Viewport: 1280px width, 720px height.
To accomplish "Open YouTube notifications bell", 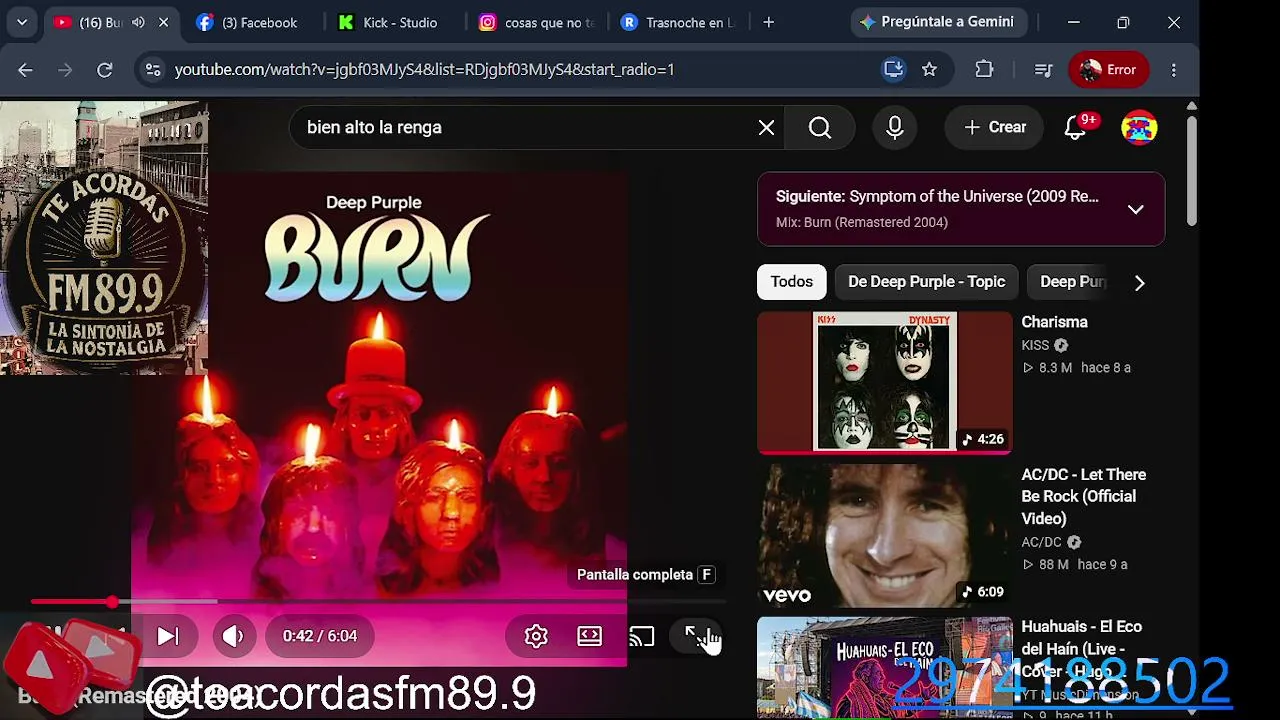I will point(1076,128).
